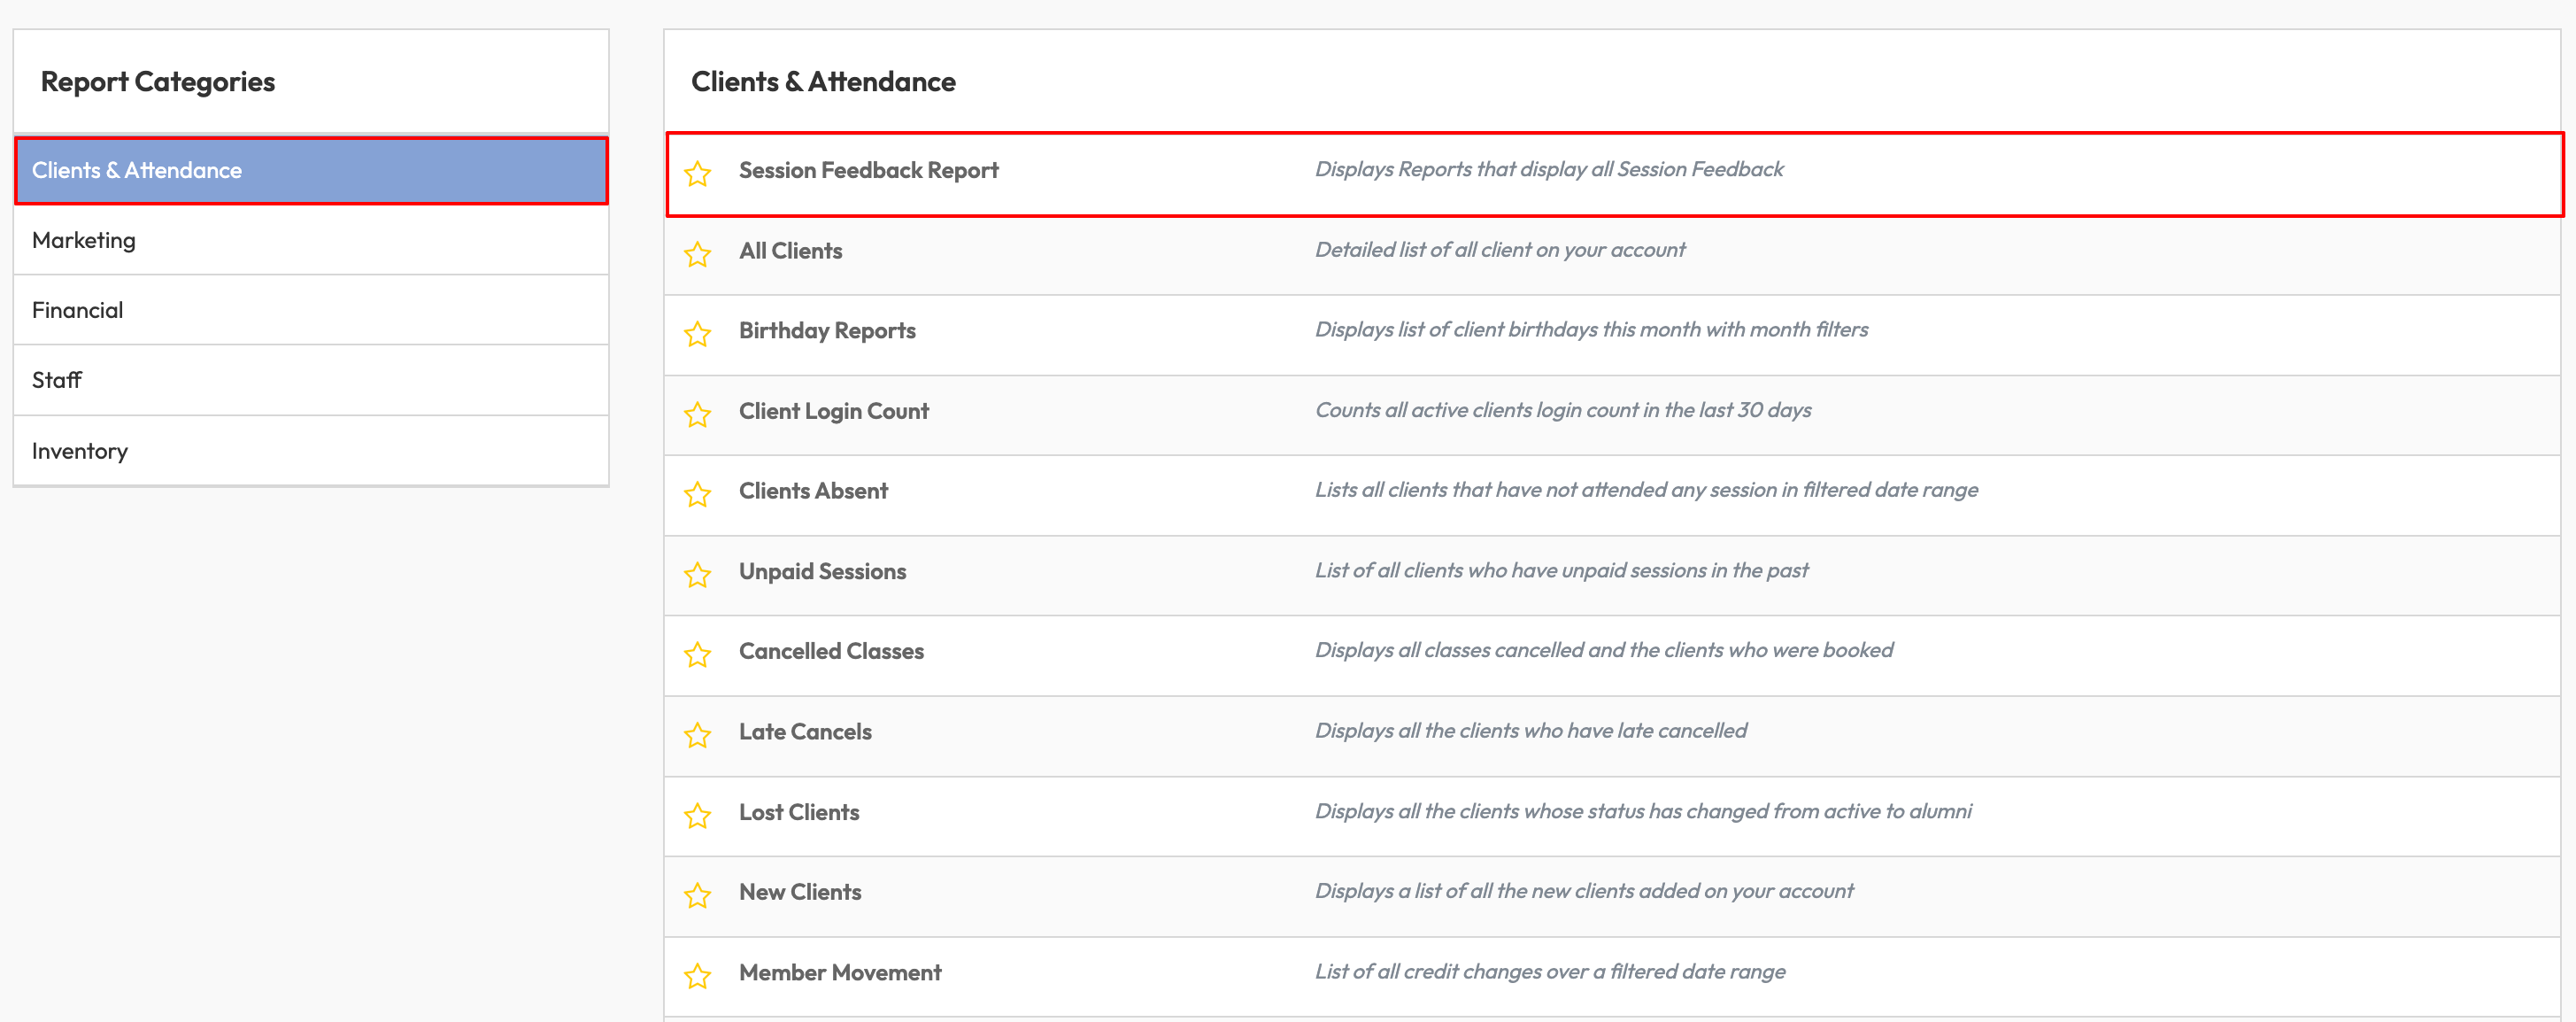Open the New Clients report

(800, 892)
